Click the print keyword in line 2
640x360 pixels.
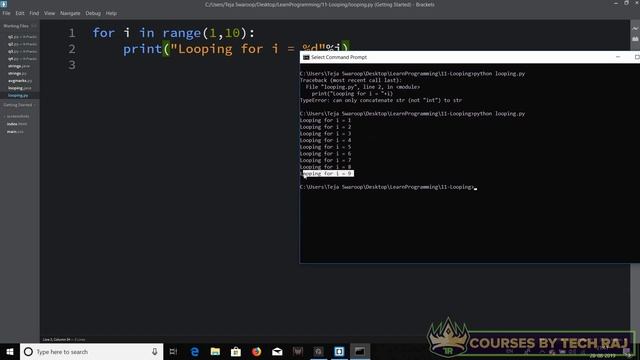click(142, 49)
